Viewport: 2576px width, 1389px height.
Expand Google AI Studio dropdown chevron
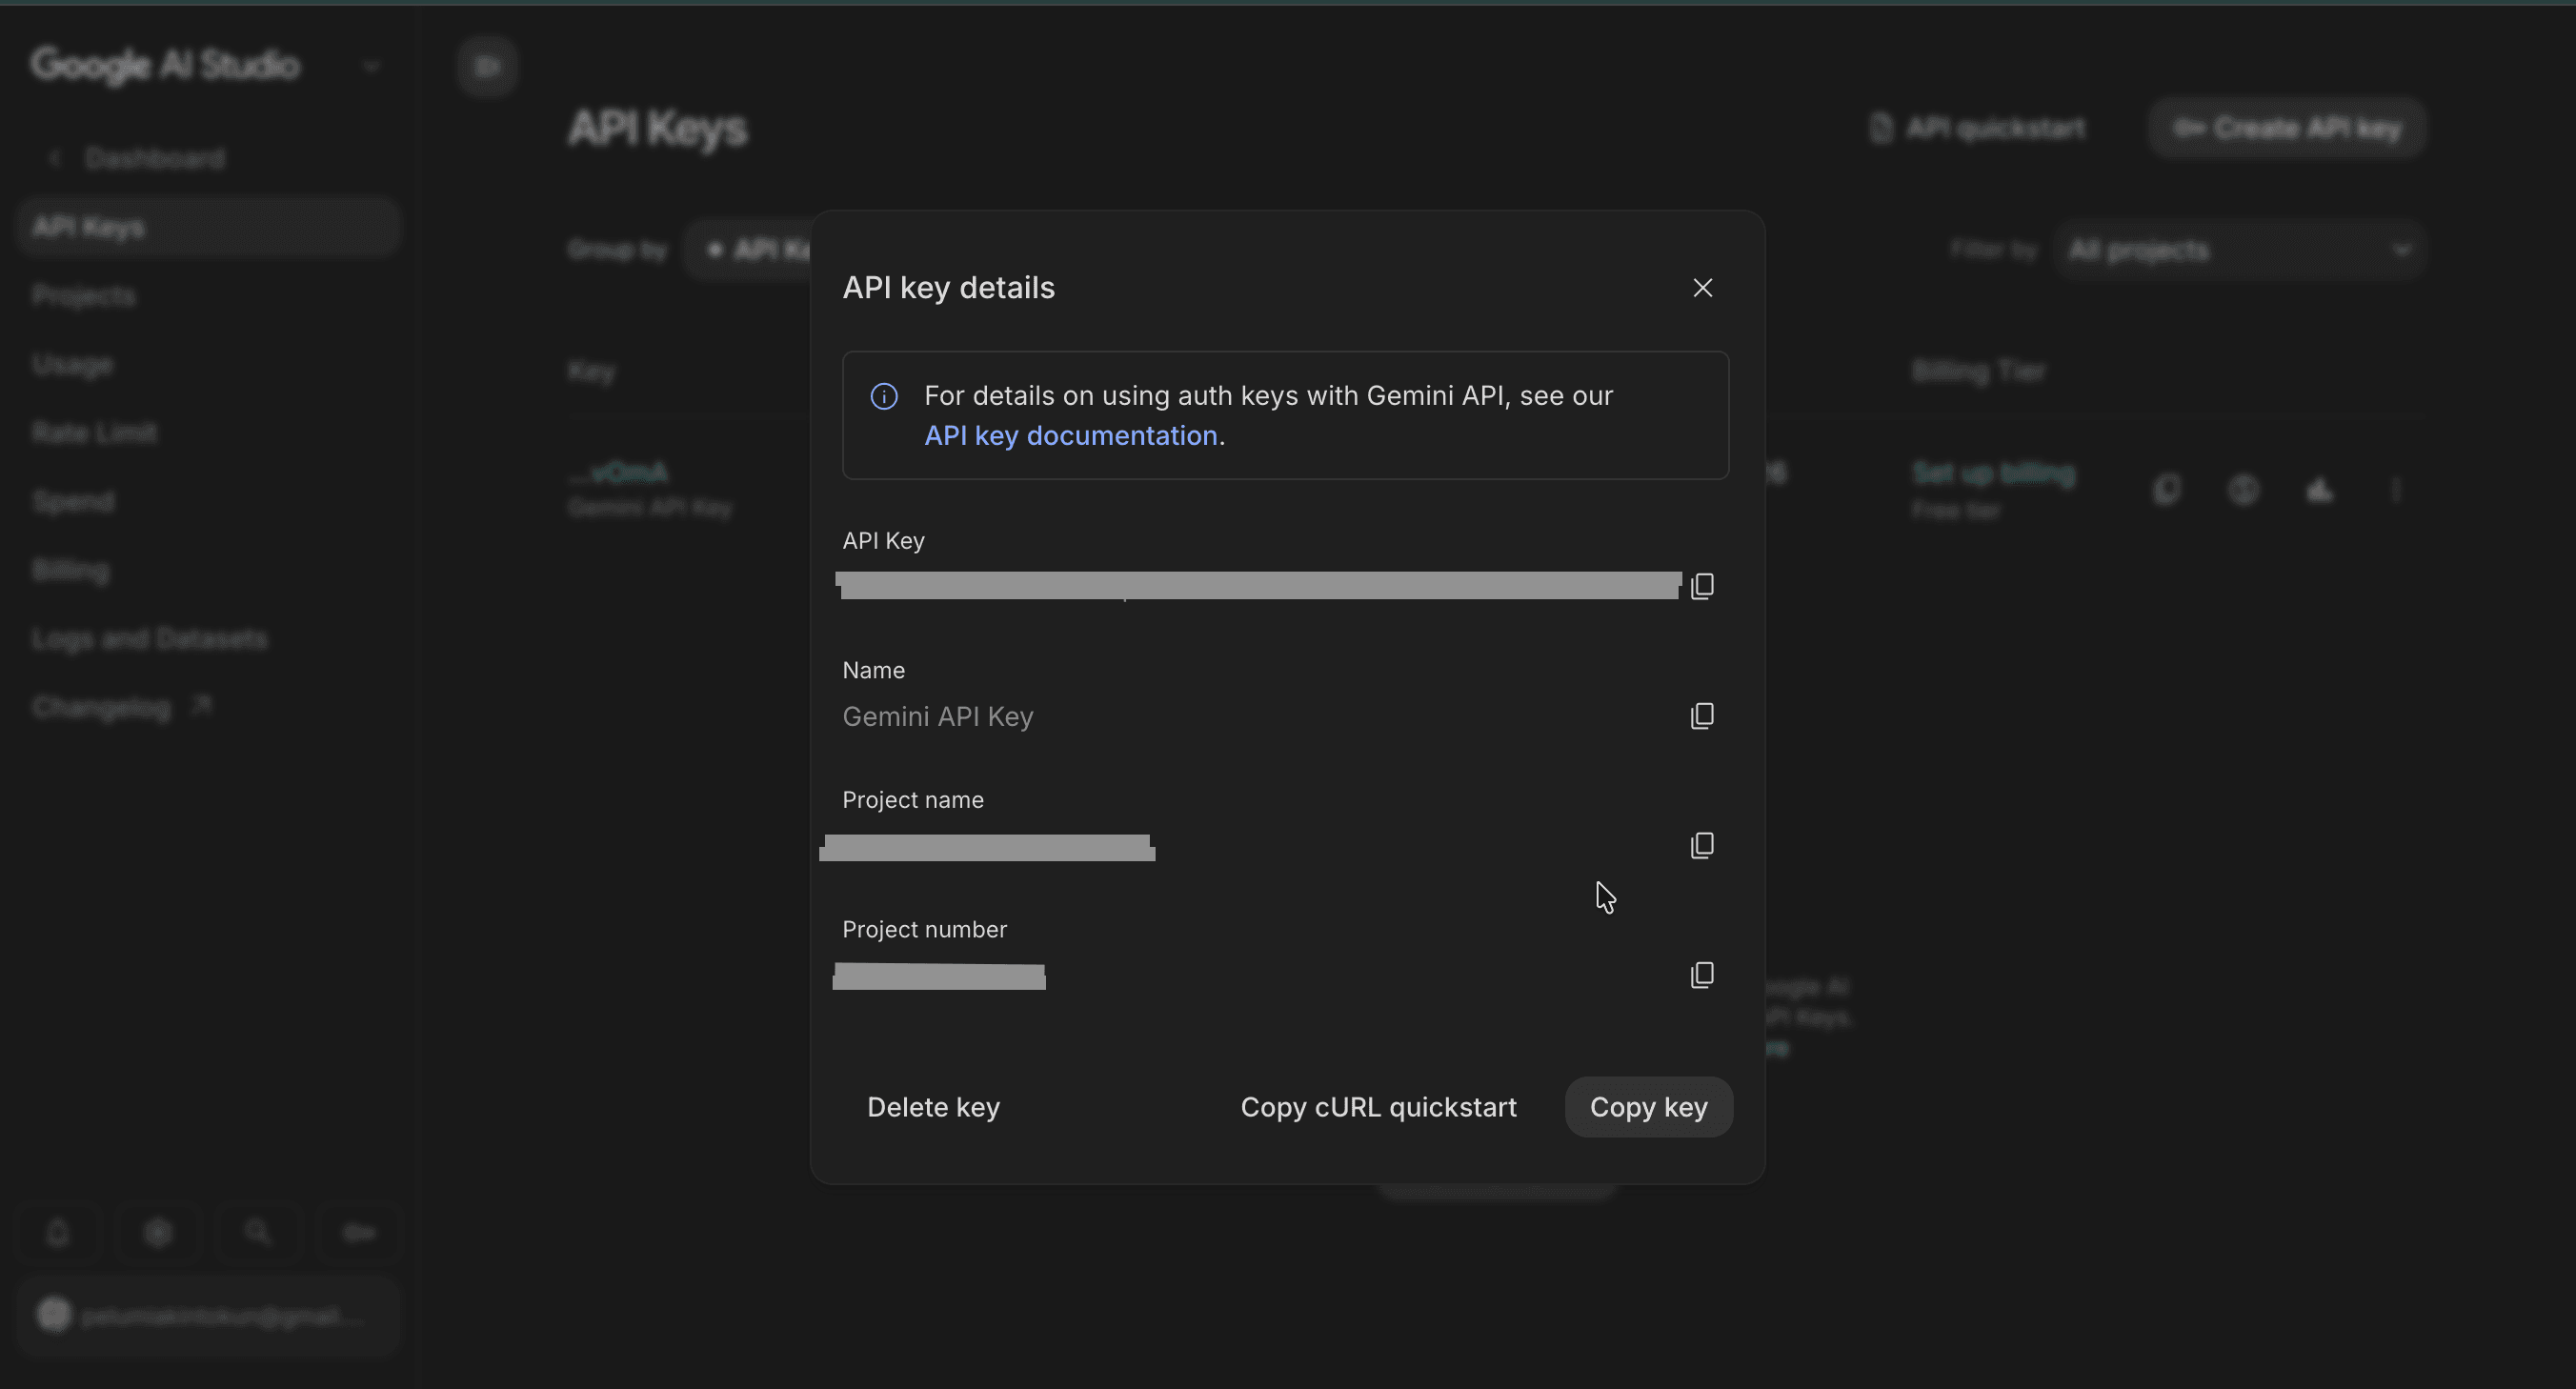371,66
